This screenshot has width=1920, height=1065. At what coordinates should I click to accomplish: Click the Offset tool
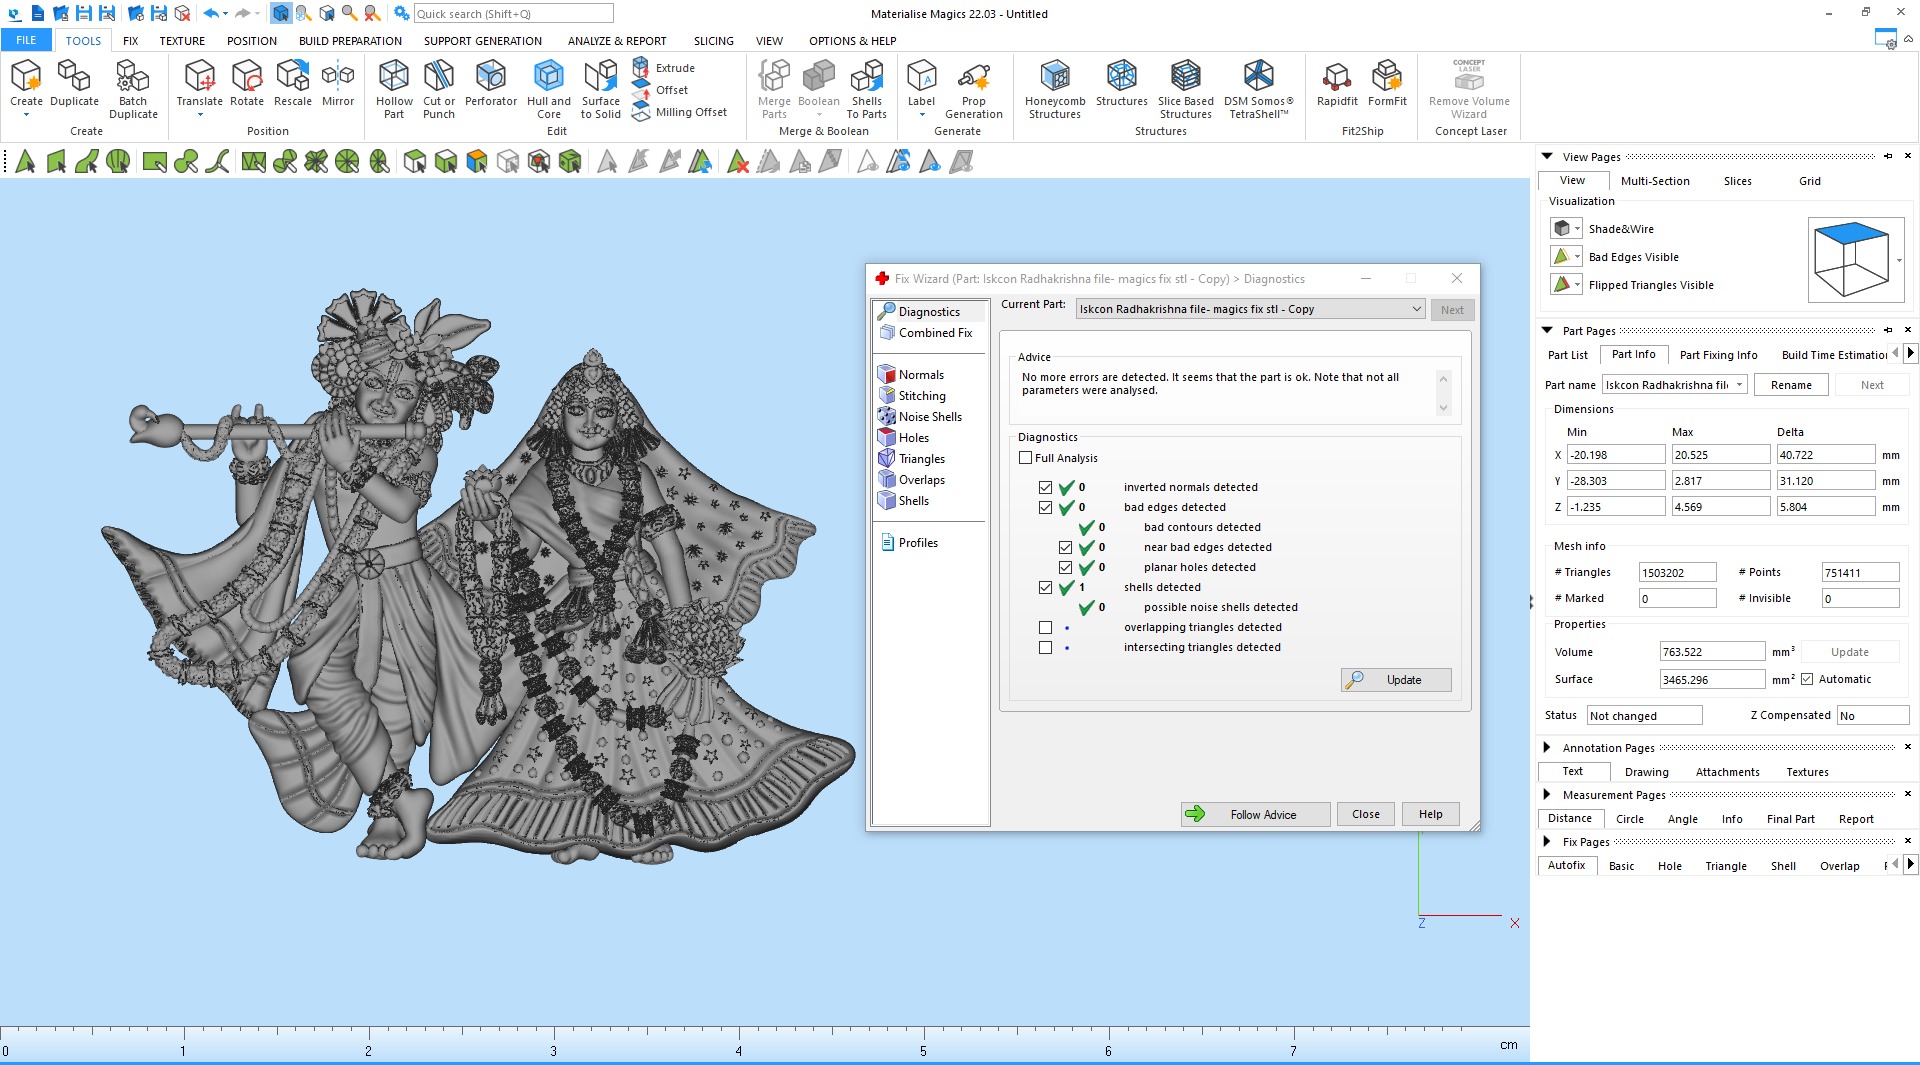(661, 90)
